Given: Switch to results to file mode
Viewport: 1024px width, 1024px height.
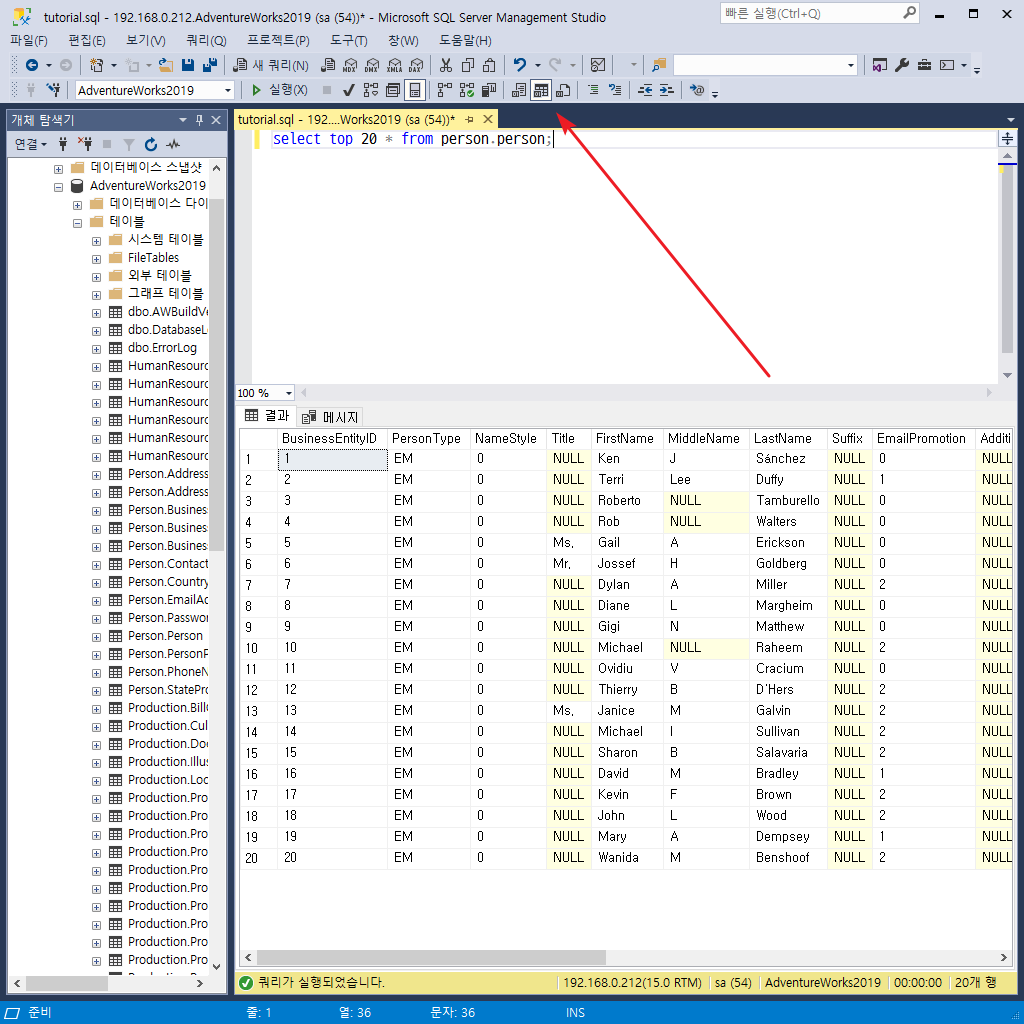Looking at the screenshot, I should pos(563,89).
